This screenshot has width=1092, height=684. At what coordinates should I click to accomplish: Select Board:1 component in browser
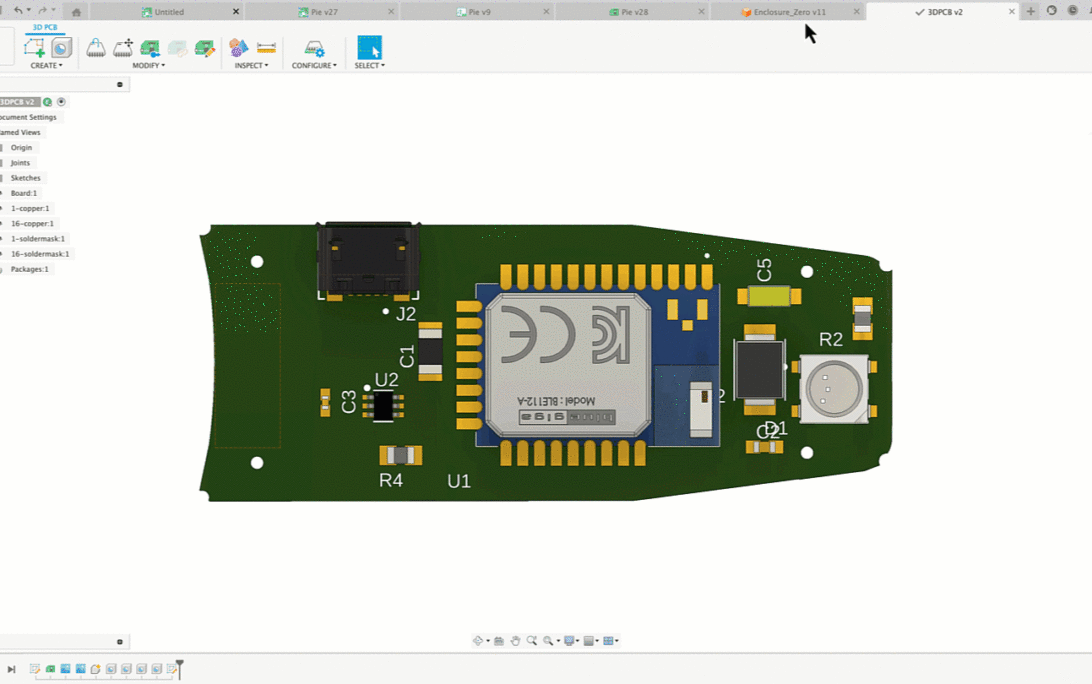point(24,193)
